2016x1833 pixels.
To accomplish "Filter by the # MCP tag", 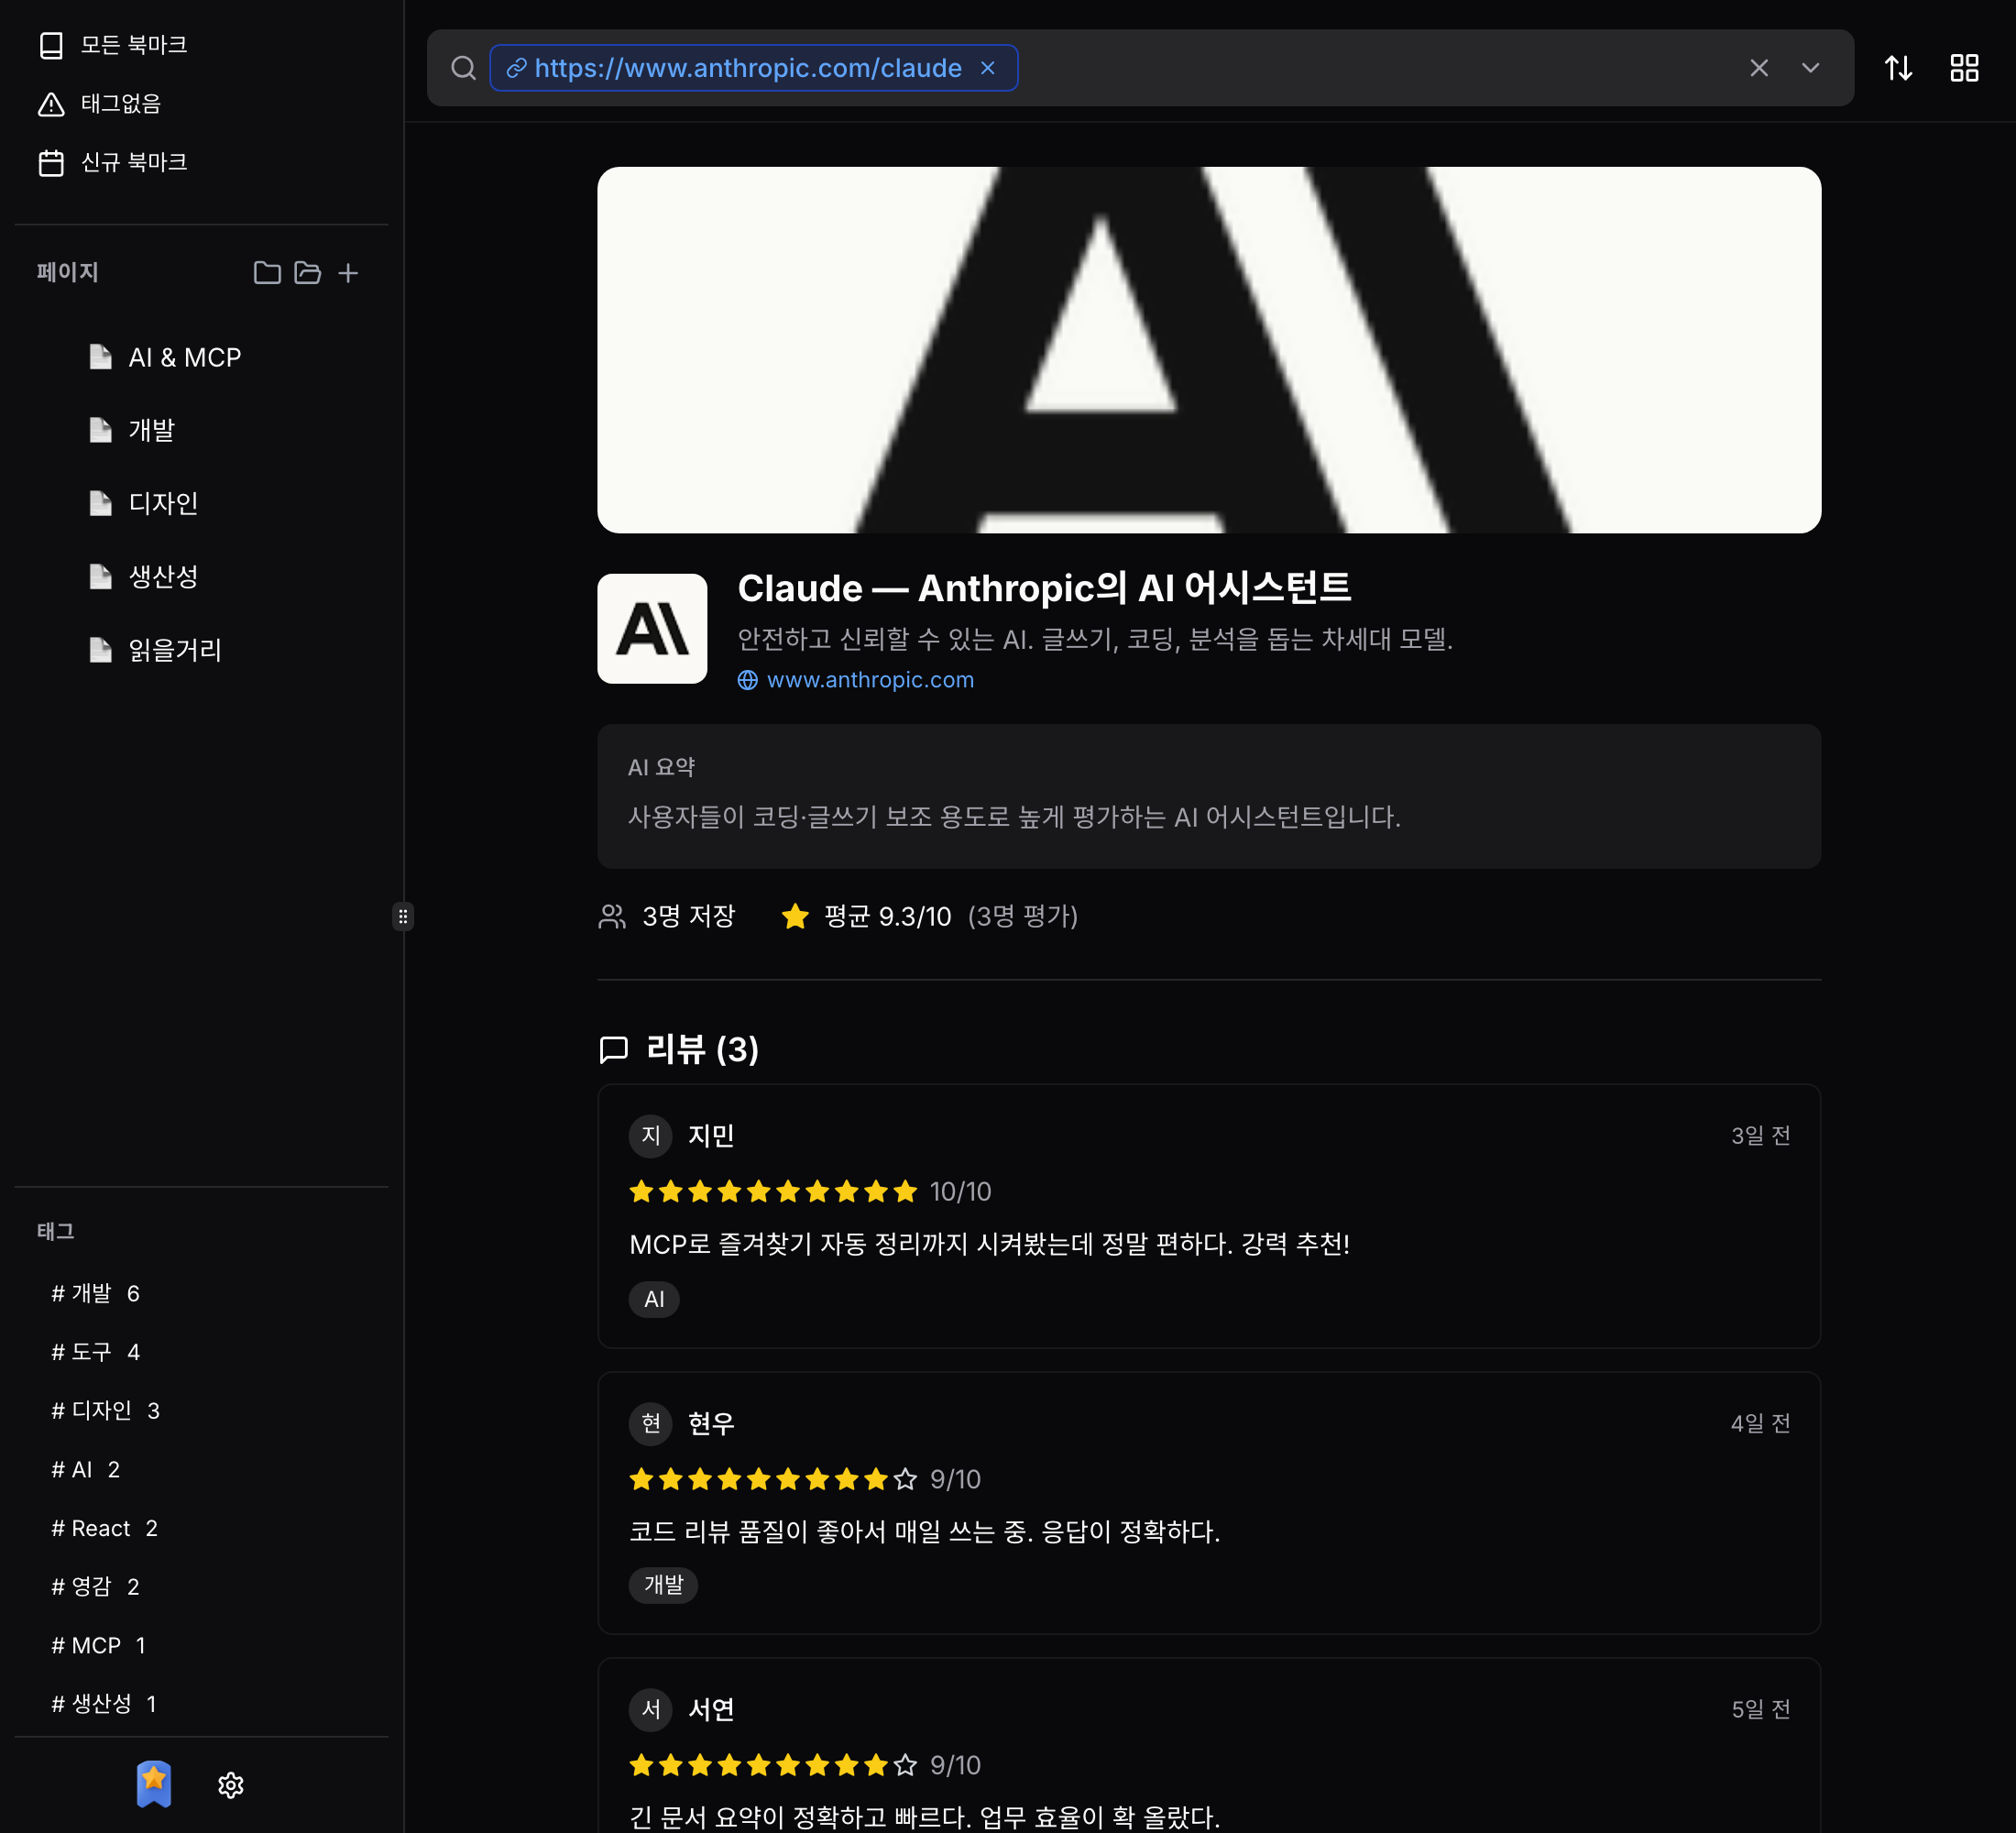I will (x=99, y=1645).
